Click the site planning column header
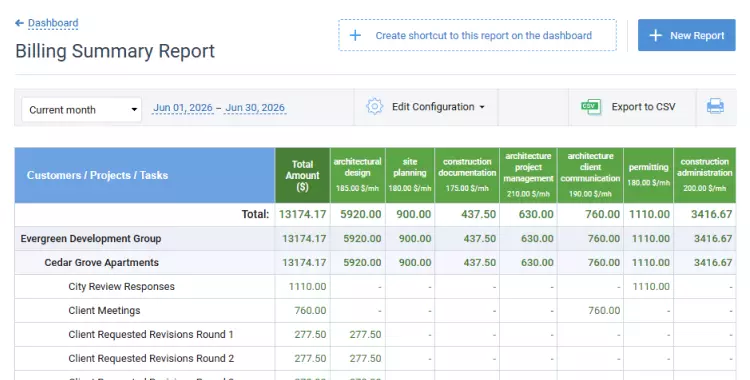 pyautogui.click(x=410, y=175)
